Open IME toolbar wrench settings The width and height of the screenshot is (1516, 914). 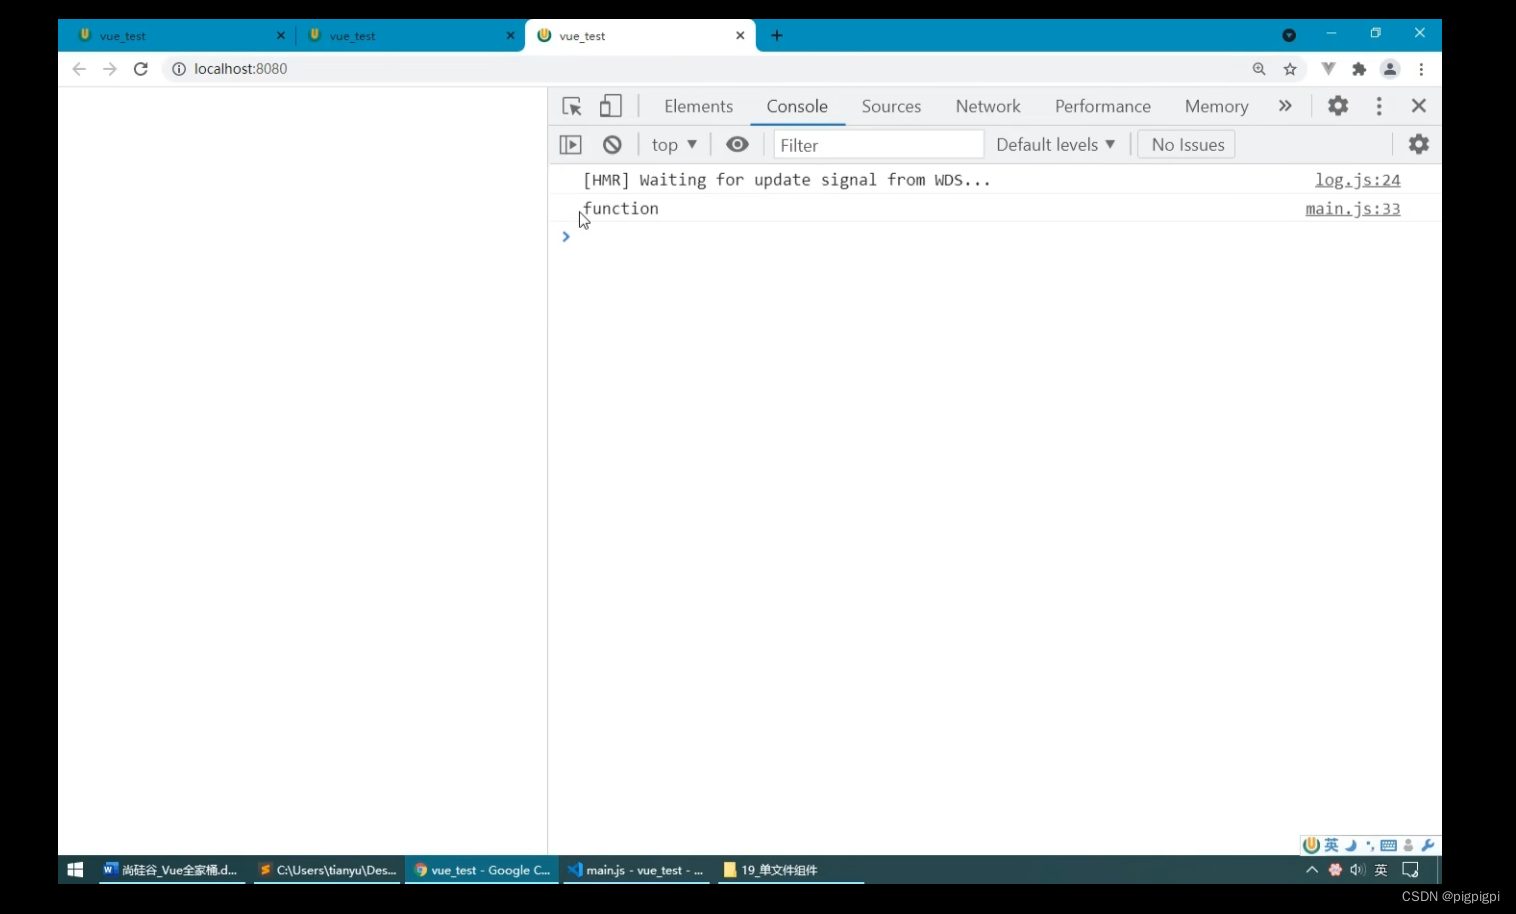(1428, 845)
